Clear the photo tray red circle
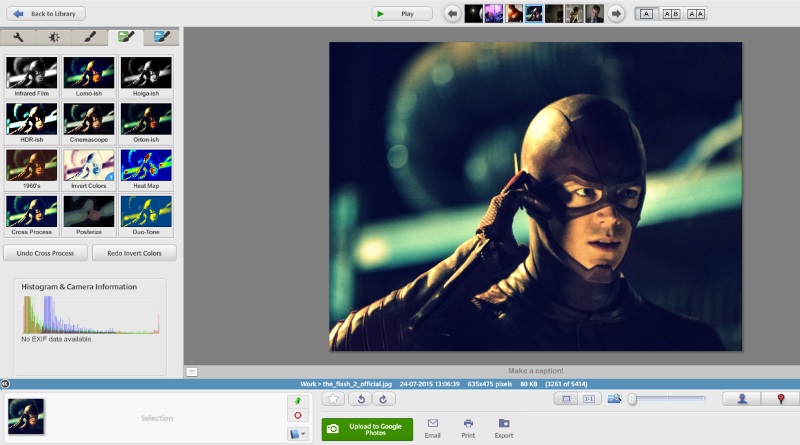This screenshot has width=800, height=445. [297, 415]
